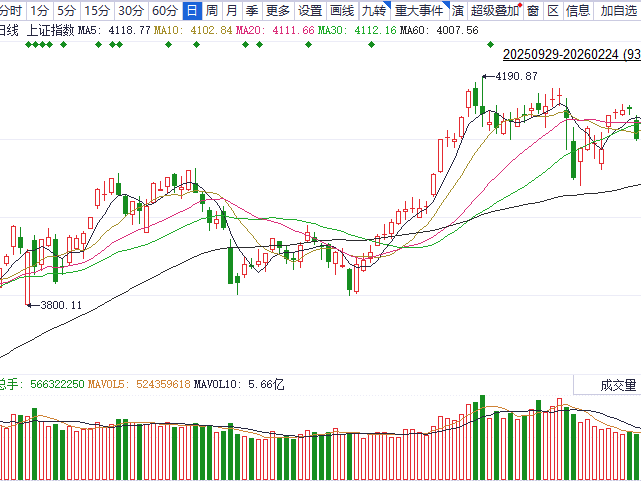Open the 信息 info panel
Viewport: 641px width, 481px height.
pyautogui.click(x=578, y=11)
